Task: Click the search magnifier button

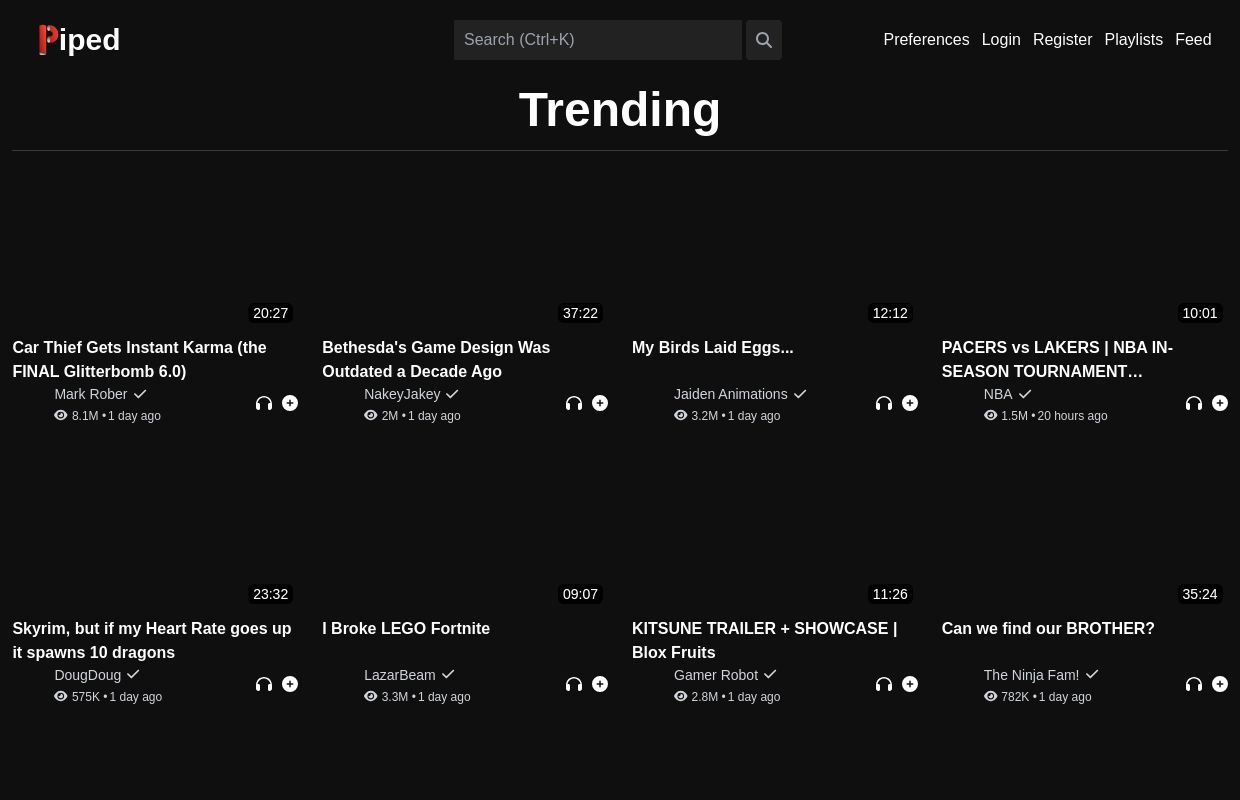Action: click(764, 40)
